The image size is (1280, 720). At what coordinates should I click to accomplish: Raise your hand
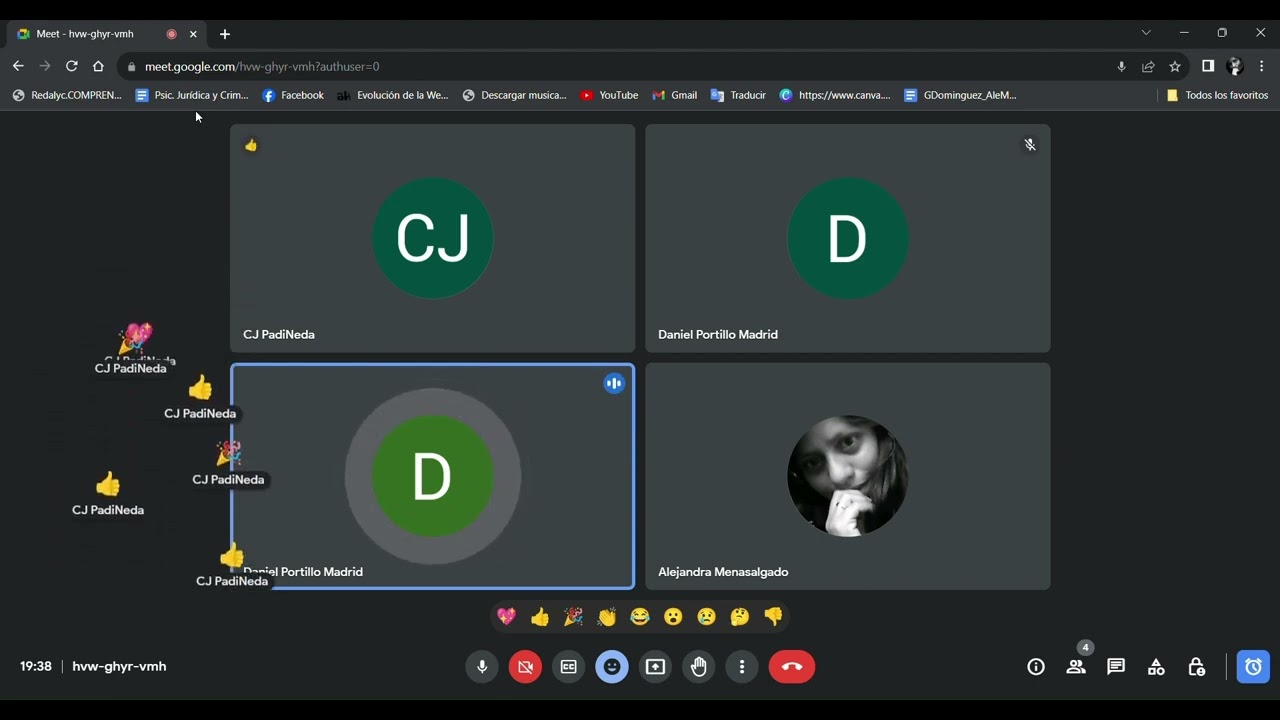699,667
